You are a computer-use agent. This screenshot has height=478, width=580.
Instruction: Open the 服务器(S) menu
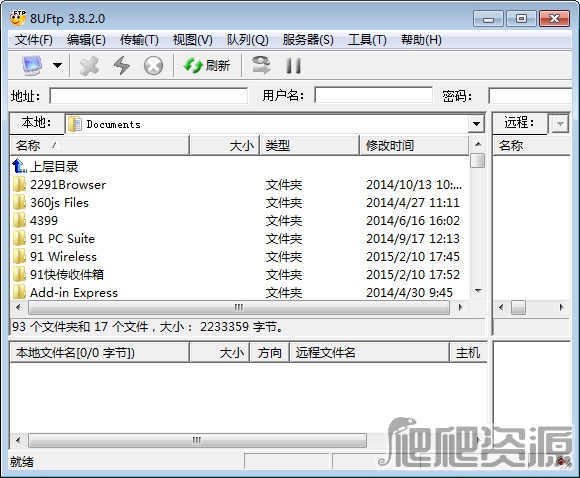click(x=308, y=40)
